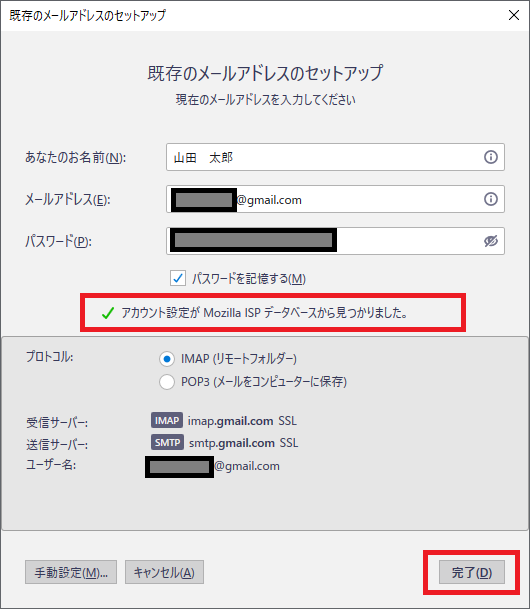
Task: Click the SMTP badge beside outgoing server
Action: 167,442
